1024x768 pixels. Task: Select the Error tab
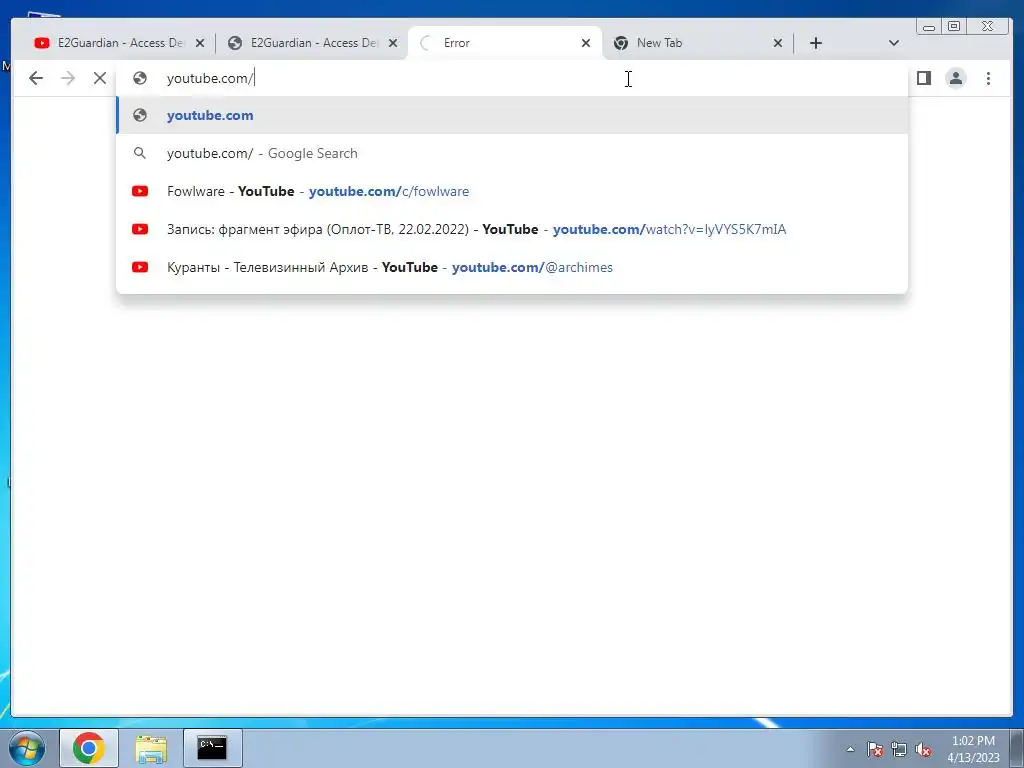pos(505,43)
